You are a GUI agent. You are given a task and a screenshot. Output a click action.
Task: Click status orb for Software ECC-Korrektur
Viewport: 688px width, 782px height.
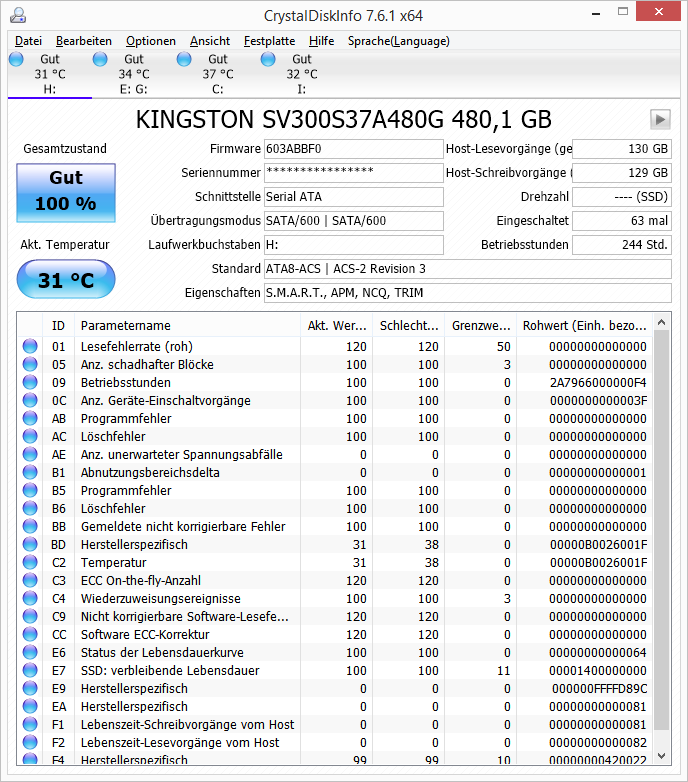click(30, 634)
